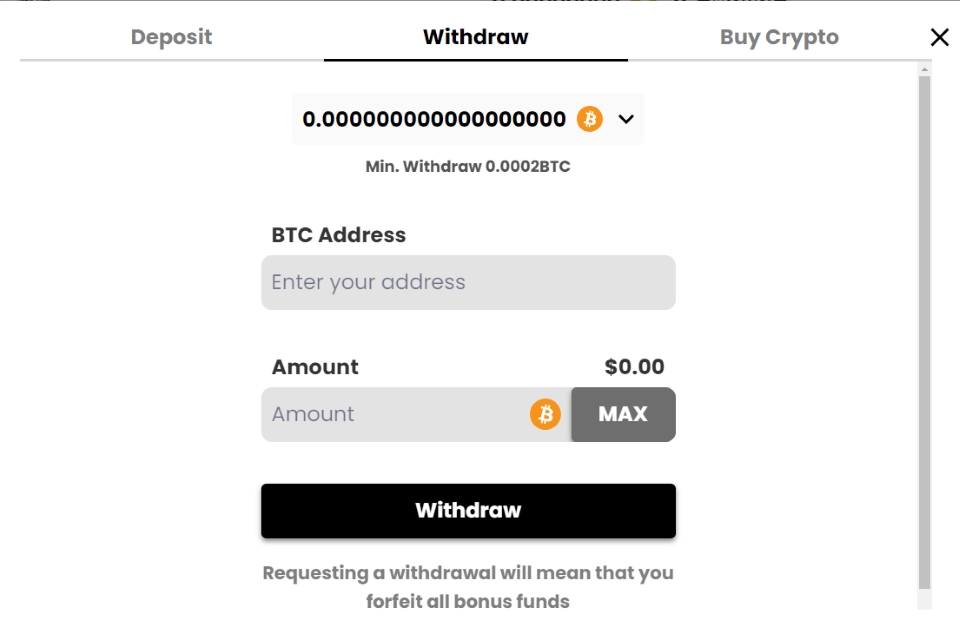960x628 pixels.
Task: Click the Bitcoin icon inside the Amount field
Action: point(545,413)
